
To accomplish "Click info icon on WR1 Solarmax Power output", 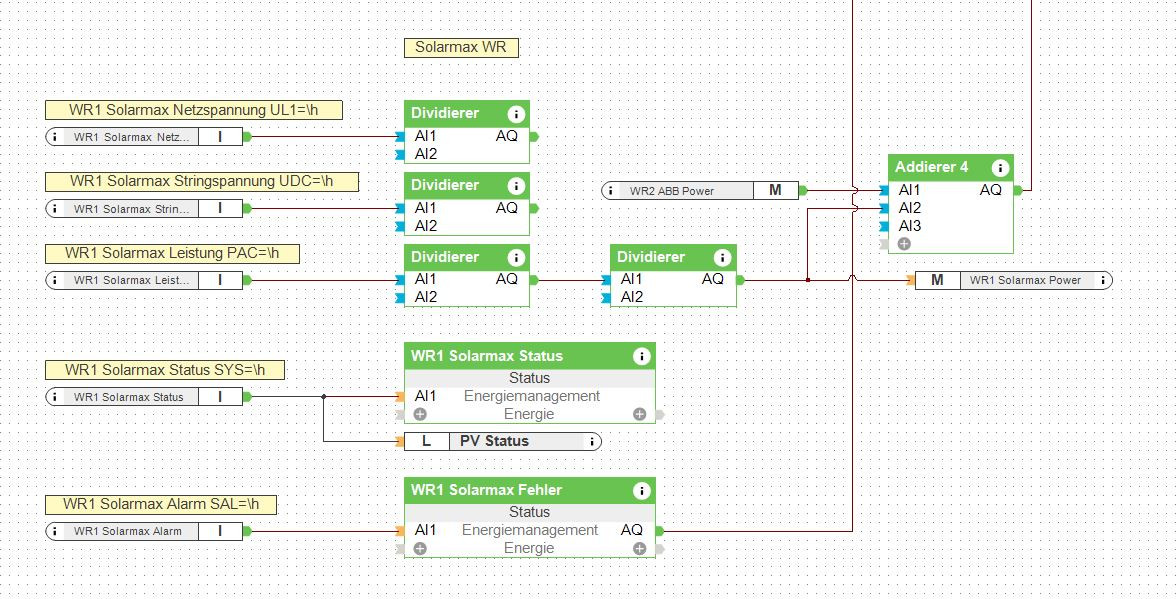I will pyautogui.click(x=1102, y=280).
